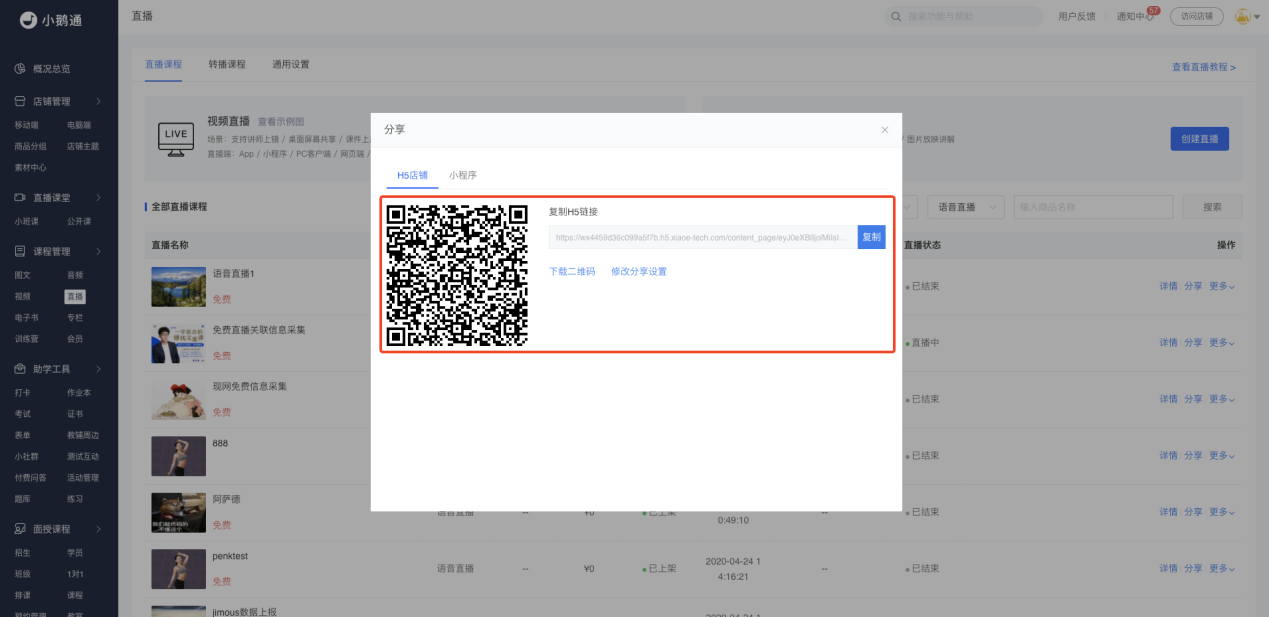1269x617 pixels.
Task: Switch to the 小程序 tab in share dialog
Action: tap(463, 175)
